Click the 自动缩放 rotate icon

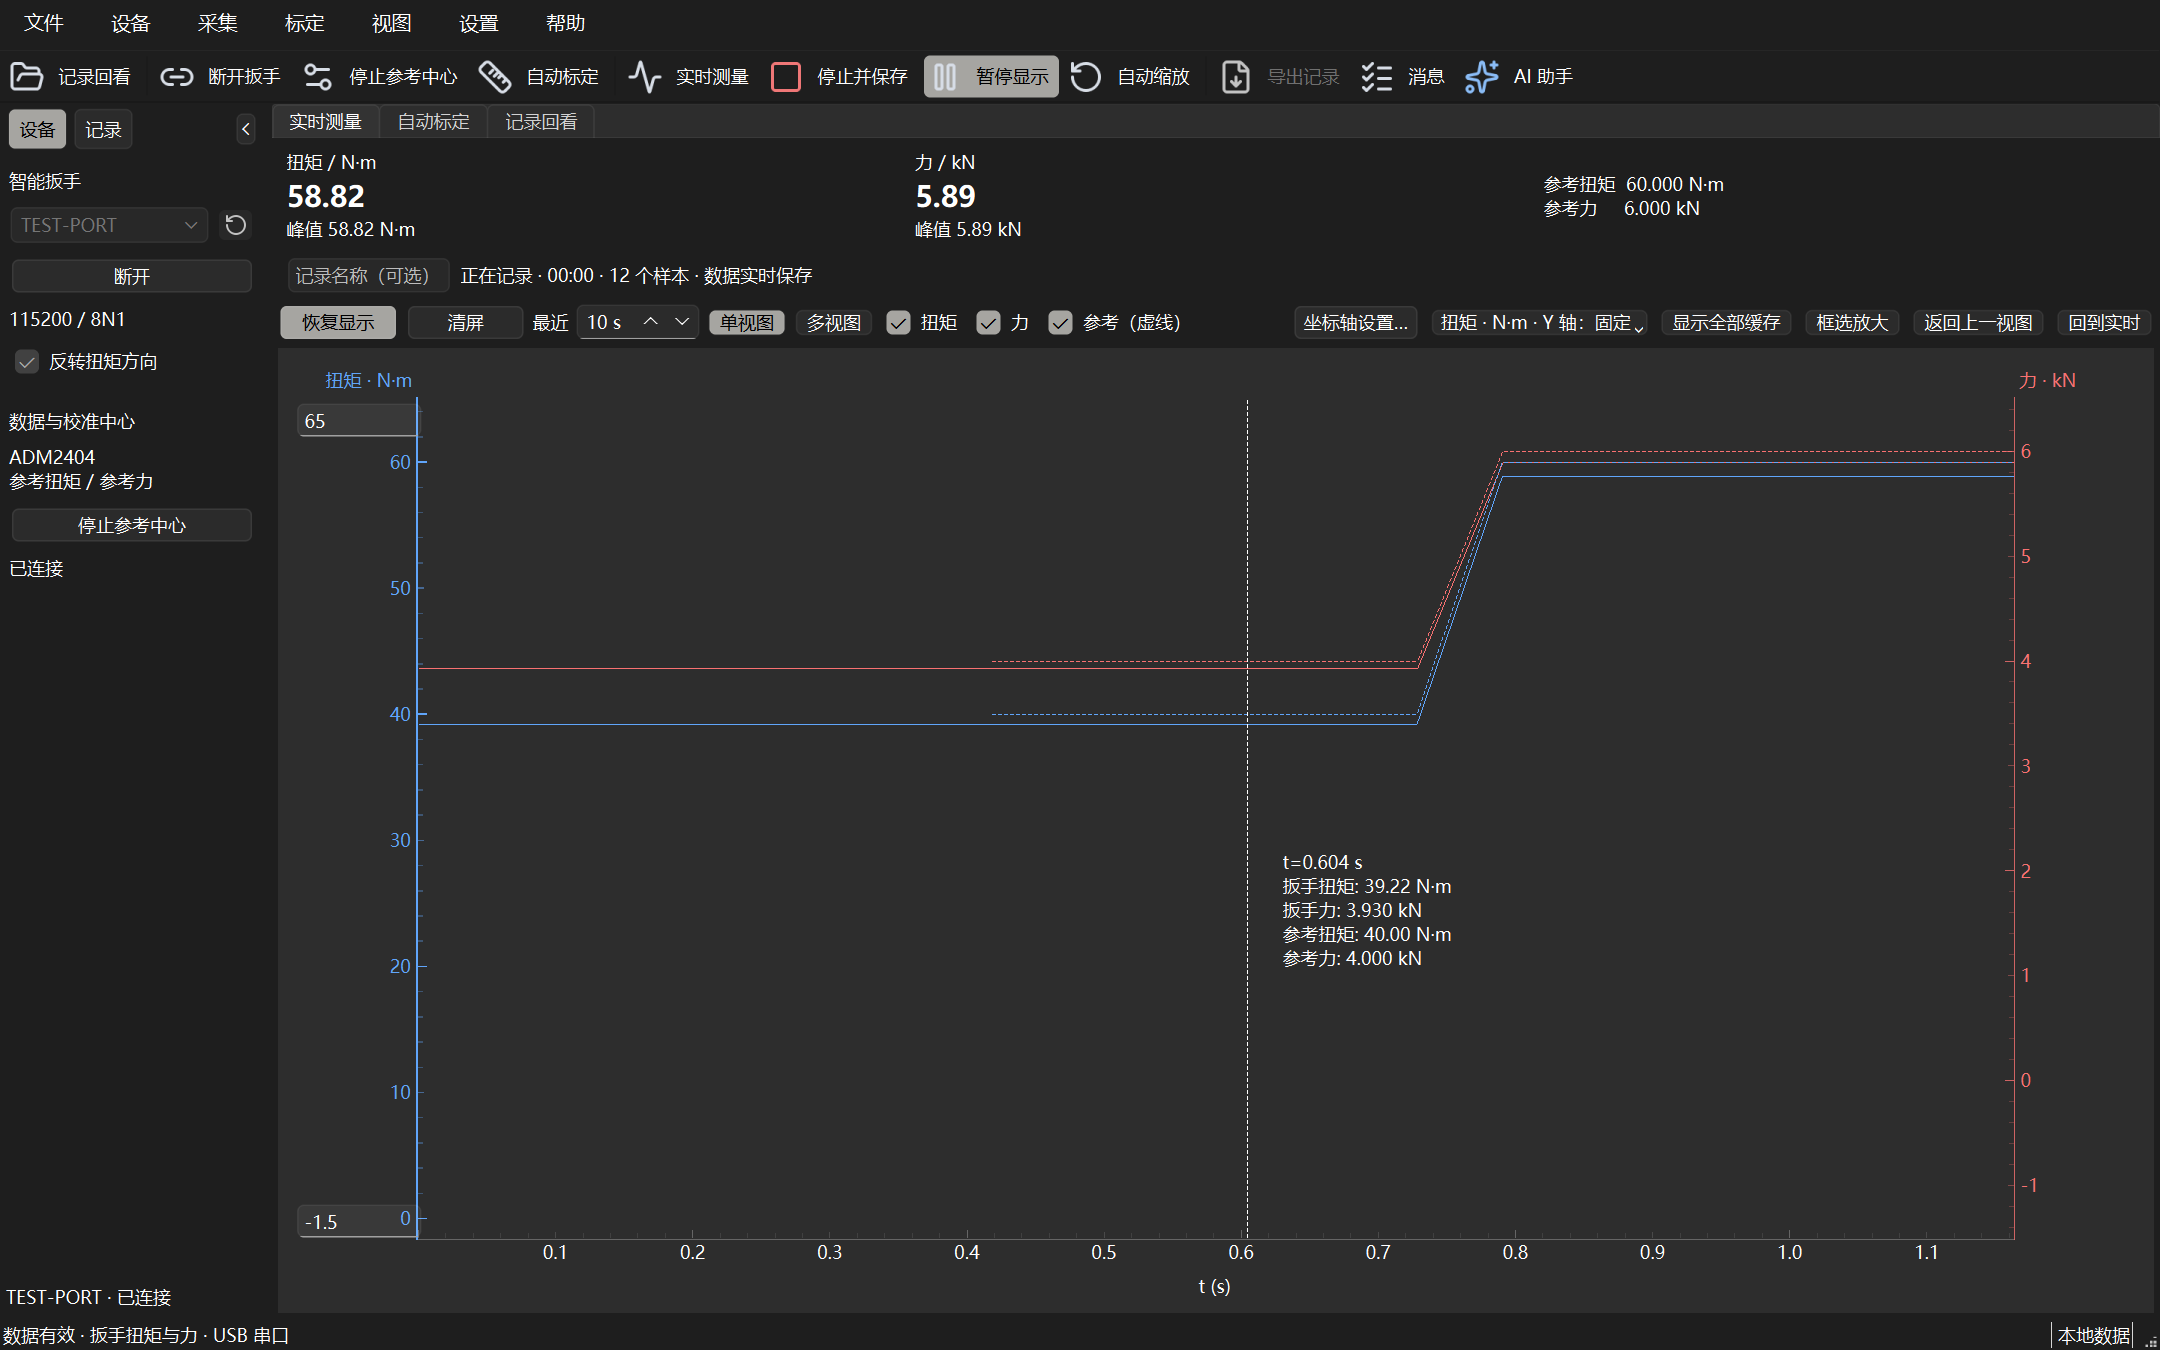pyautogui.click(x=1086, y=77)
